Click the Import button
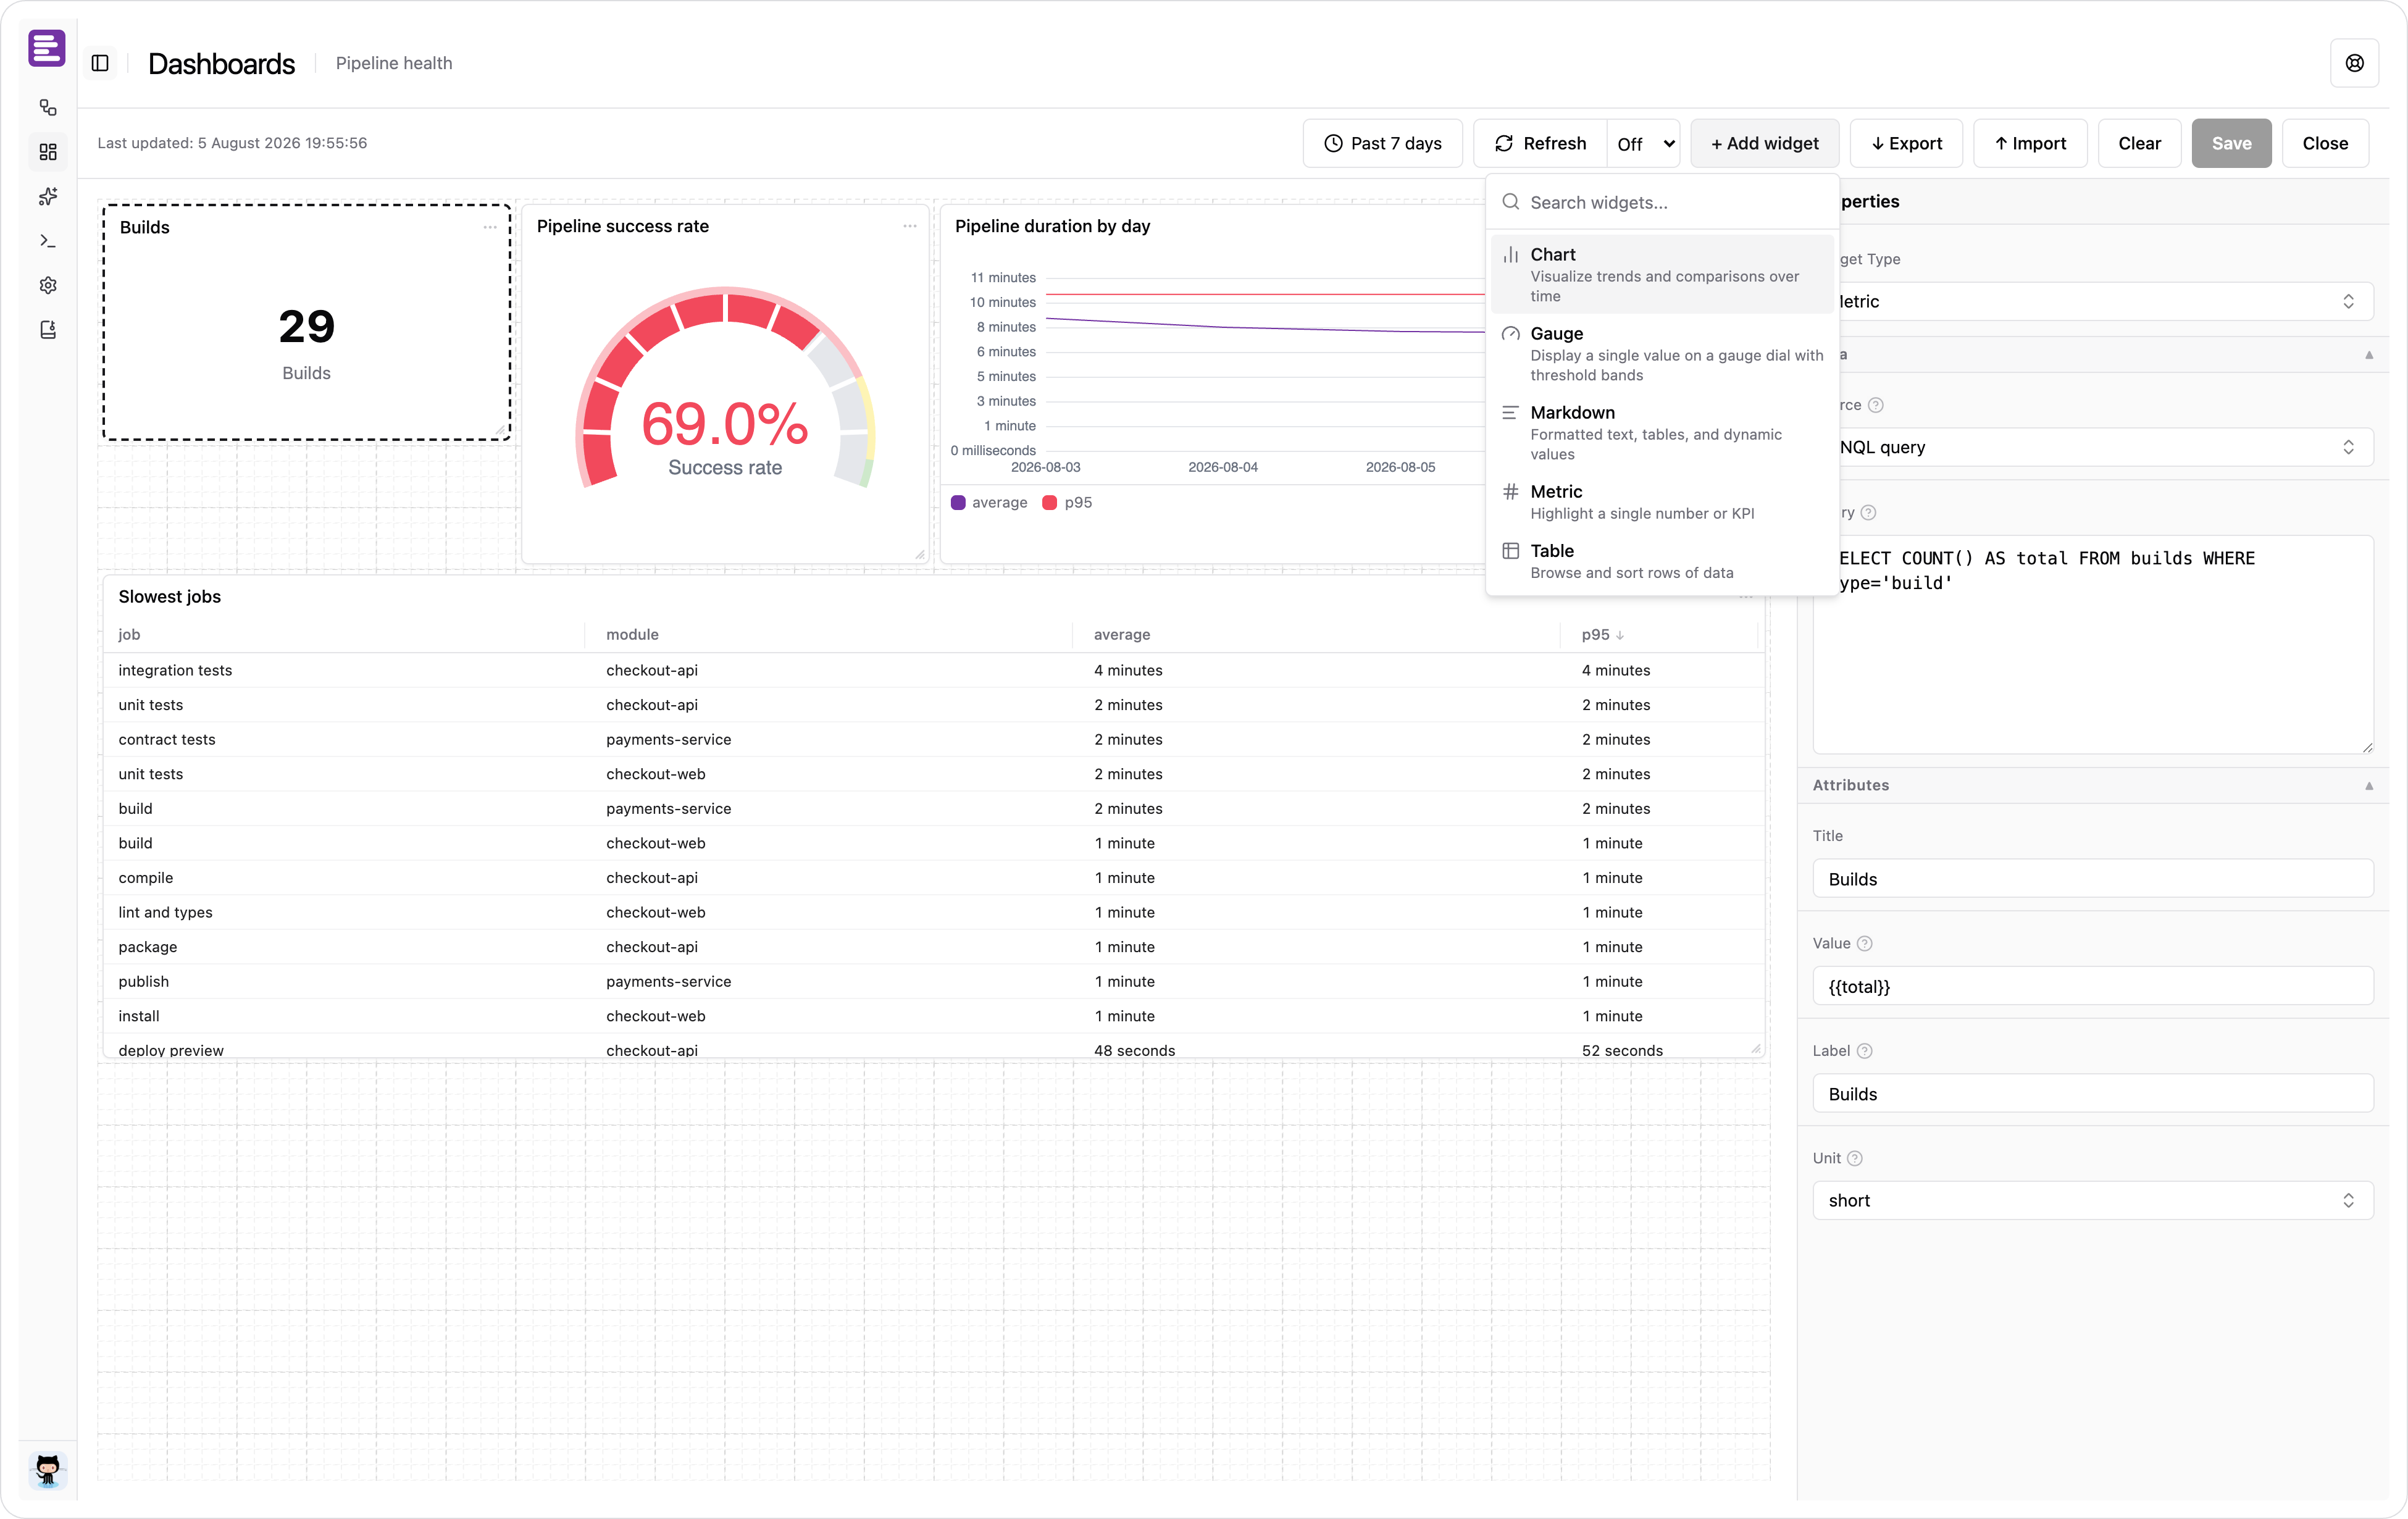2408x1519 pixels. pyautogui.click(x=2029, y=143)
